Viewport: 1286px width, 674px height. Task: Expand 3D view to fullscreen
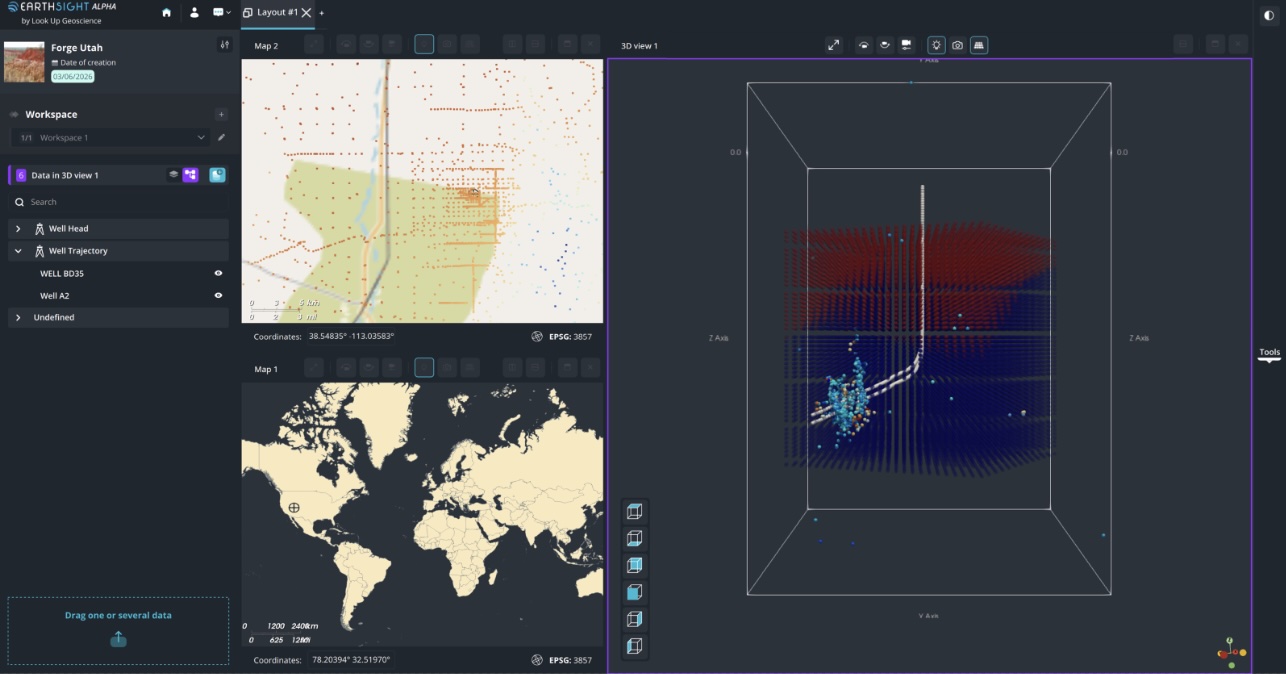click(834, 45)
